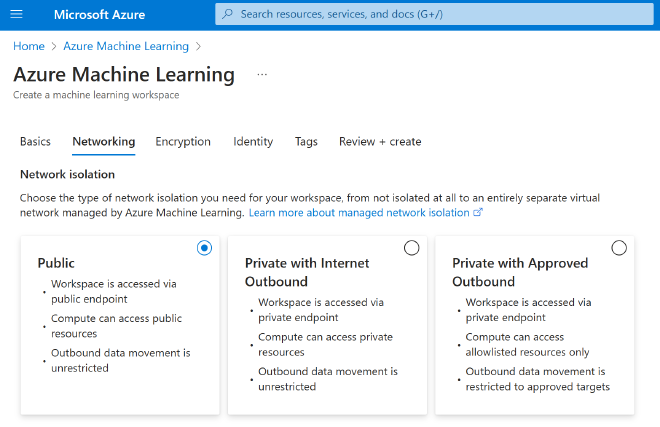Click the Private with Approved Outbound heading
The width and height of the screenshot is (660, 427).
click(520, 272)
